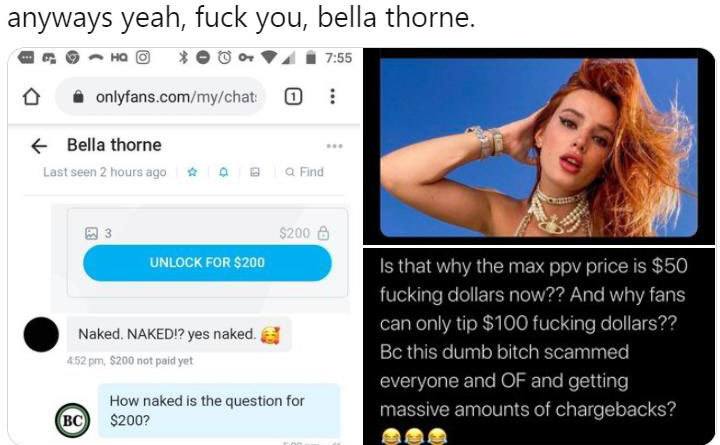
Task: Open chat options three-dot menu
Action: tap(334, 146)
